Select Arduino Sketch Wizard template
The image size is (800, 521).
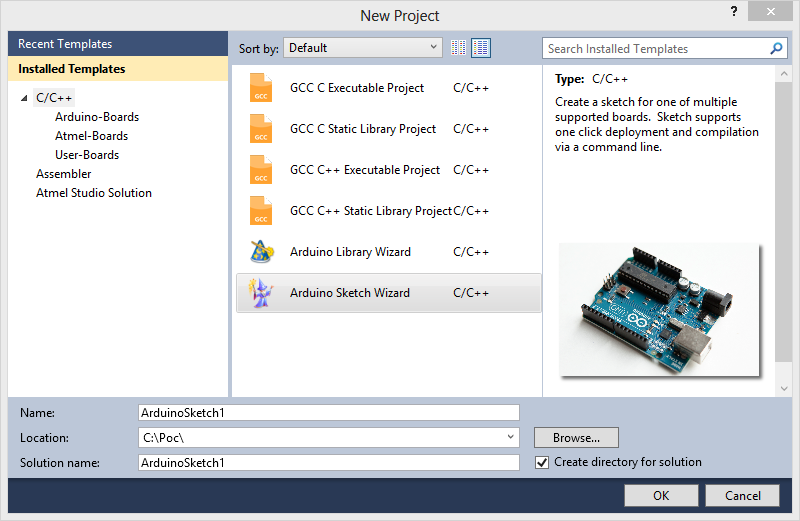[388, 293]
